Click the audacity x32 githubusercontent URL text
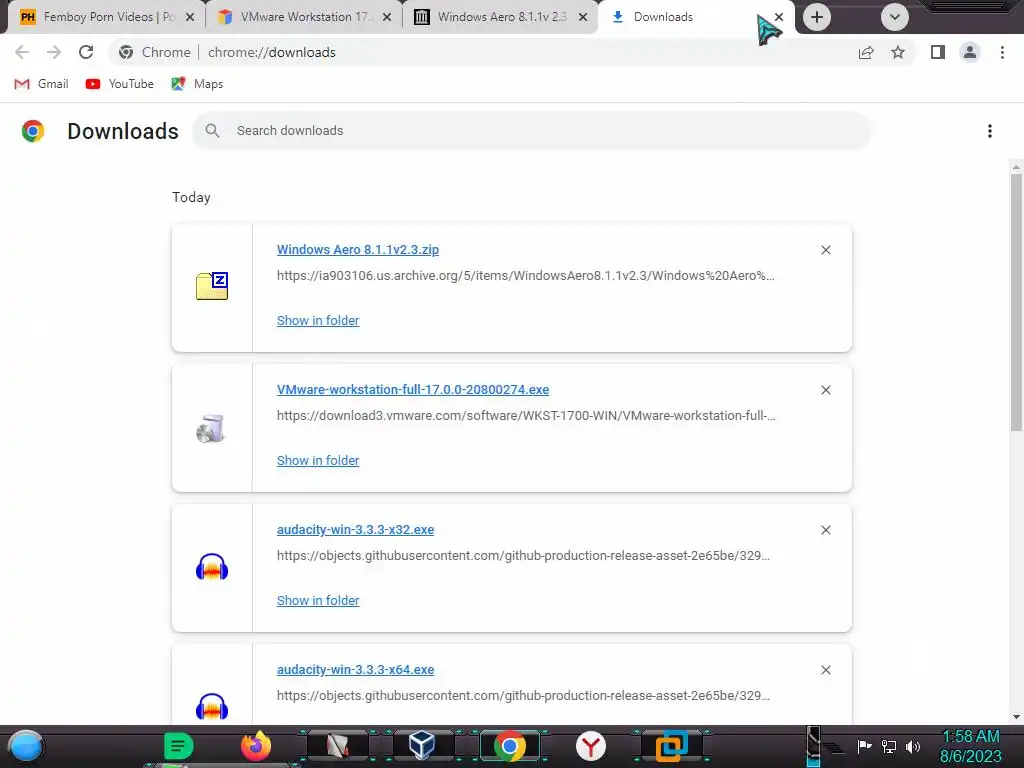This screenshot has width=1024, height=768. click(523, 556)
